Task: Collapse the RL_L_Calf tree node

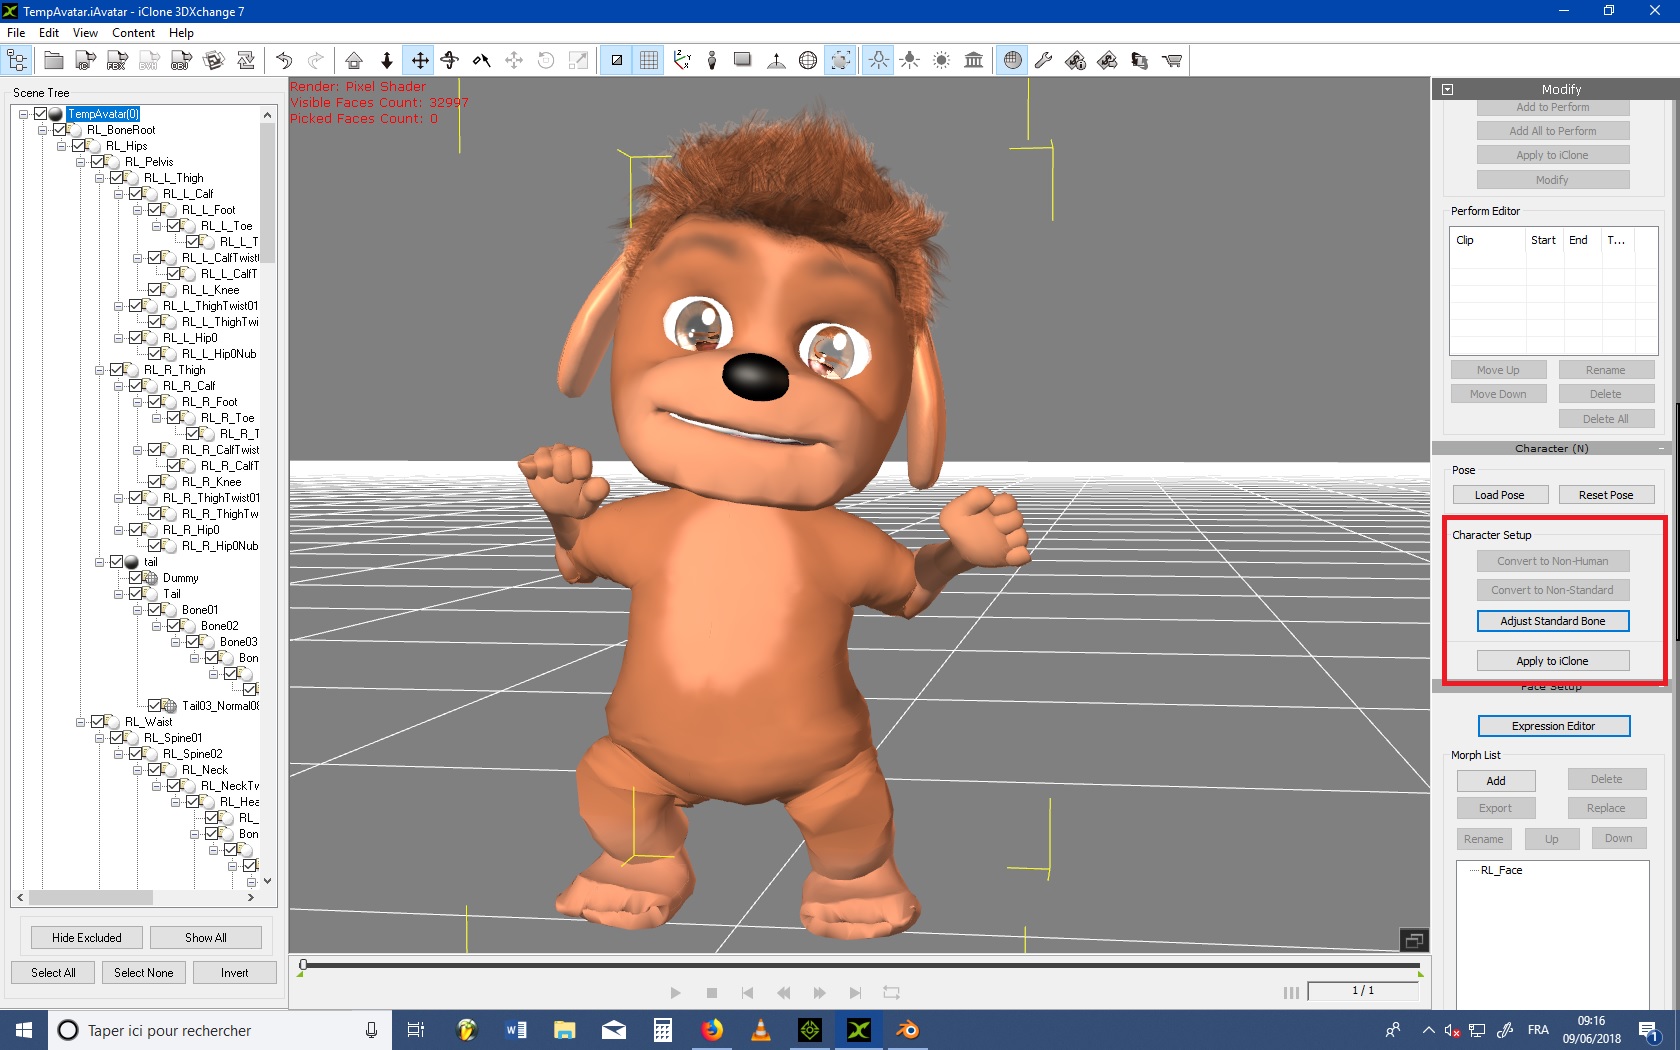Action: pyautogui.click(x=119, y=194)
